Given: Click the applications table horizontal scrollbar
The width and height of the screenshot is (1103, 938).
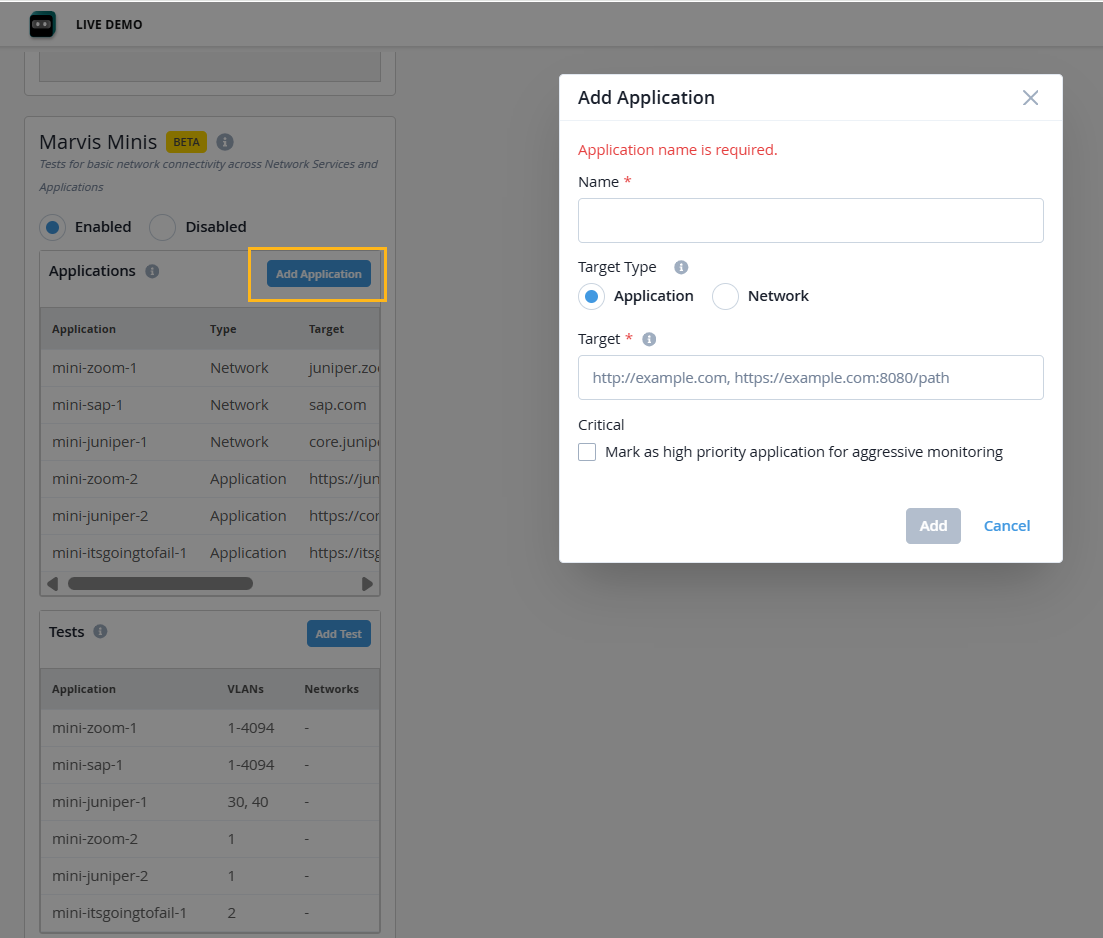Looking at the screenshot, I should coord(160,584).
